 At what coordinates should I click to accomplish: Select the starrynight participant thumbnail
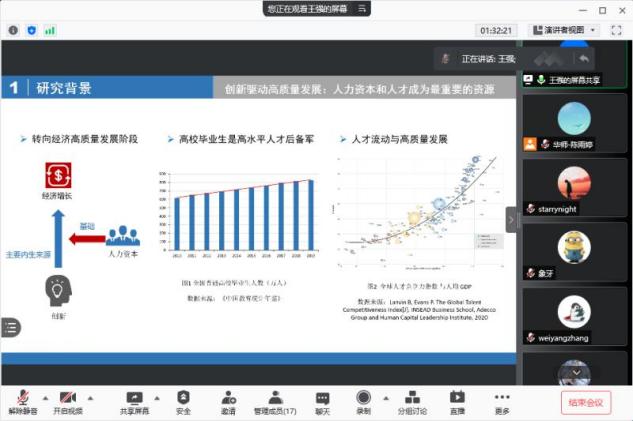tap(574, 189)
